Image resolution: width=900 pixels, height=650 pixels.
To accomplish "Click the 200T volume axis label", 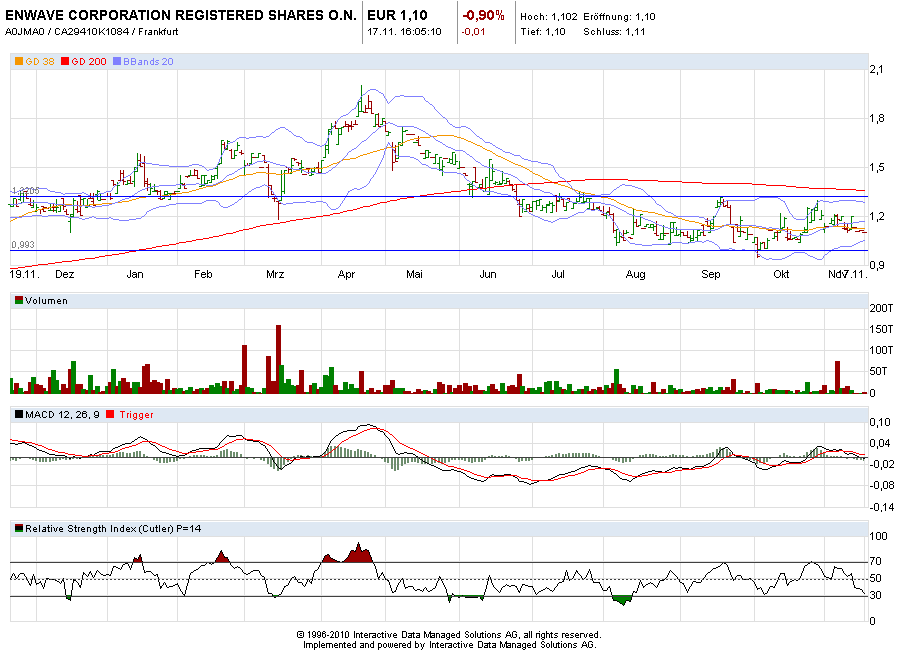I will click(x=881, y=308).
